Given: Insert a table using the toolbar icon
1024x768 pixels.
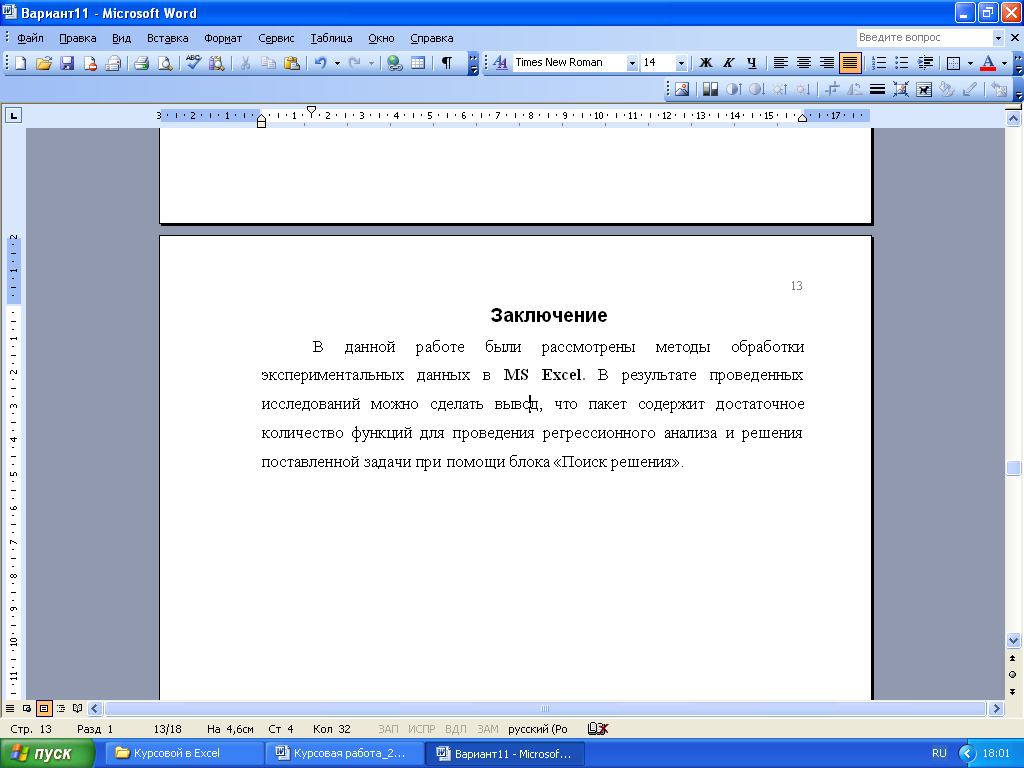Looking at the screenshot, I should [417, 63].
